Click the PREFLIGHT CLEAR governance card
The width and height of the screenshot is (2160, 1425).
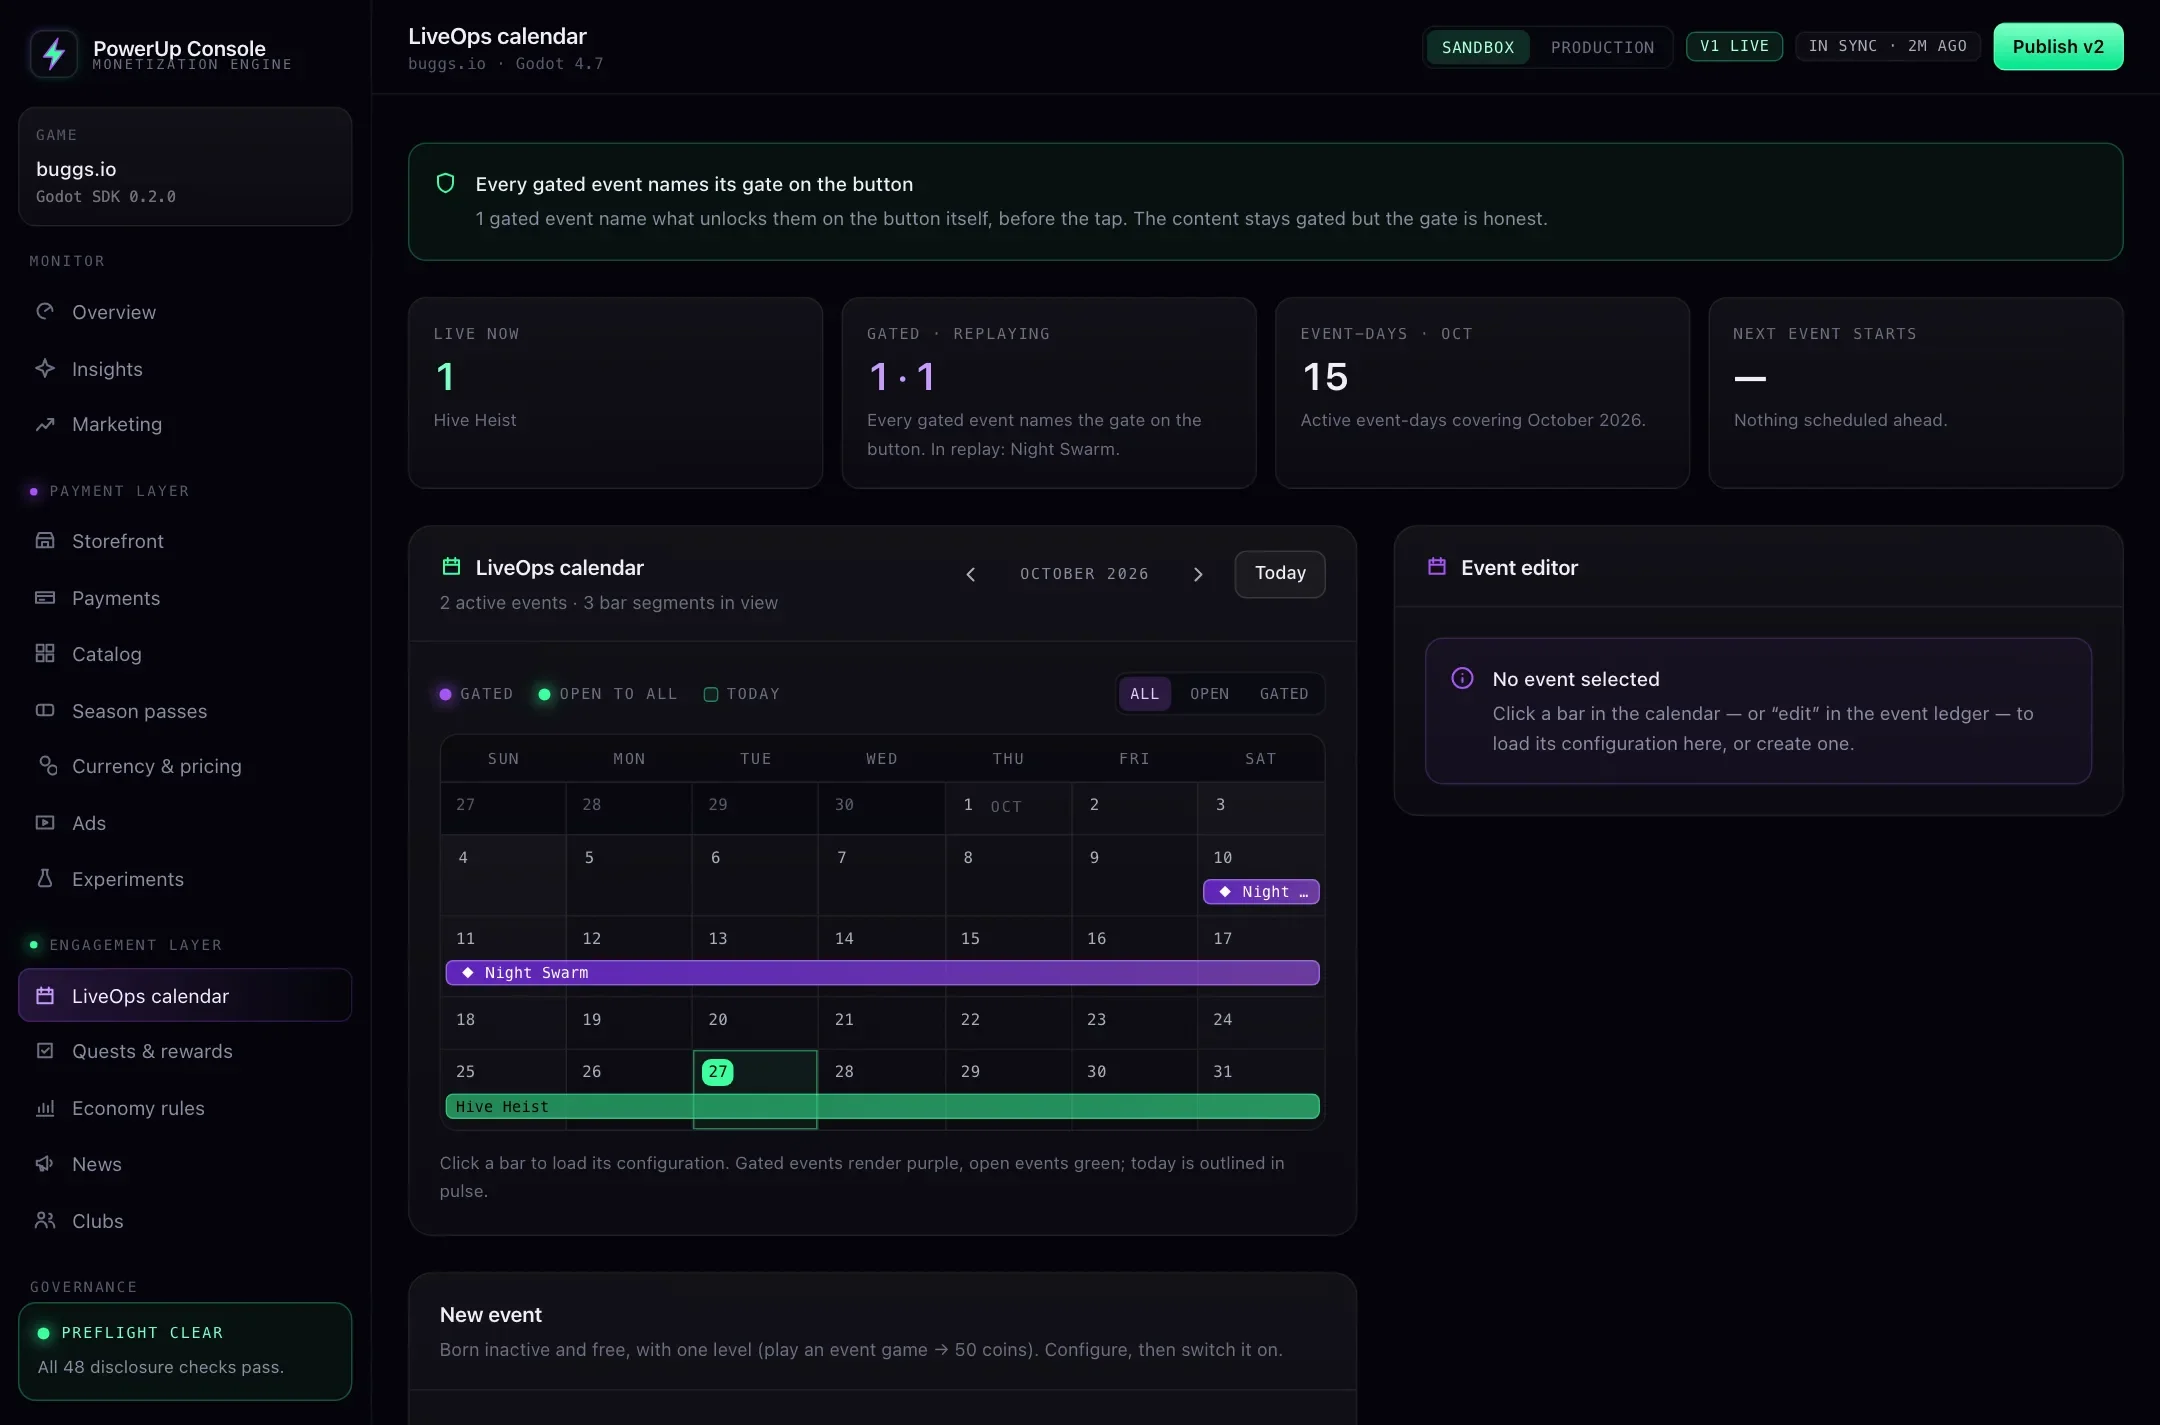click(x=185, y=1350)
